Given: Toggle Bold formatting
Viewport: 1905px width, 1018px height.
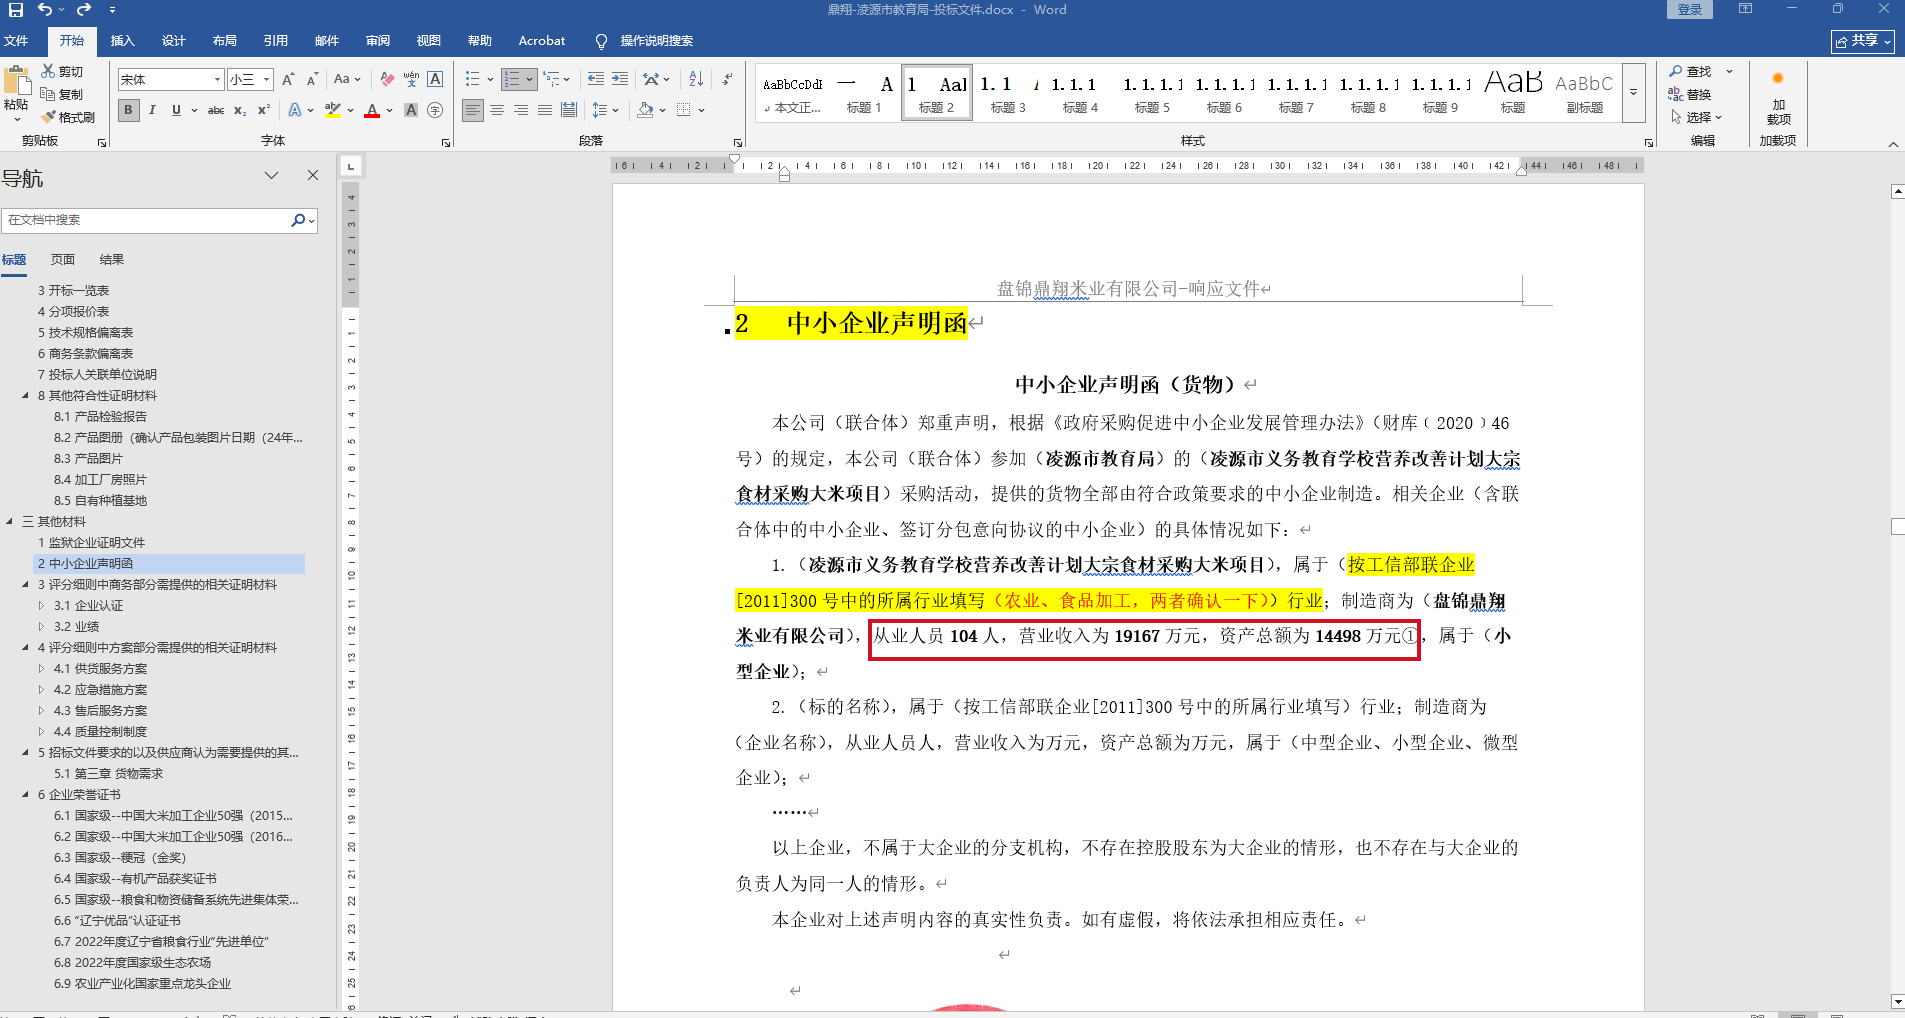Looking at the screenshot, I should click(x=128, y=110).
